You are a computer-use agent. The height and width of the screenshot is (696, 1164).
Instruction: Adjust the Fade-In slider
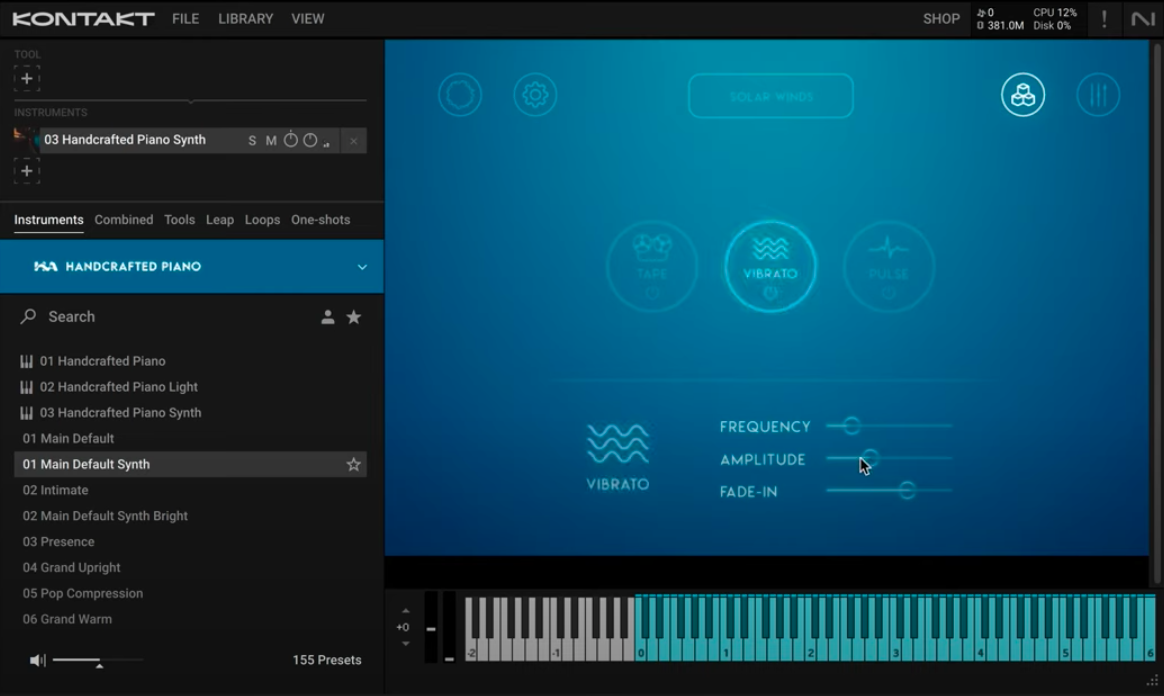point(889,490)
